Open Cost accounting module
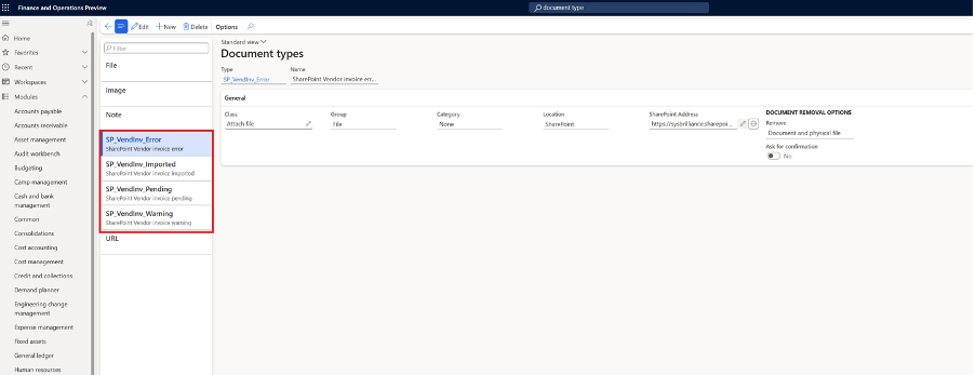 [x=36, y=248]
